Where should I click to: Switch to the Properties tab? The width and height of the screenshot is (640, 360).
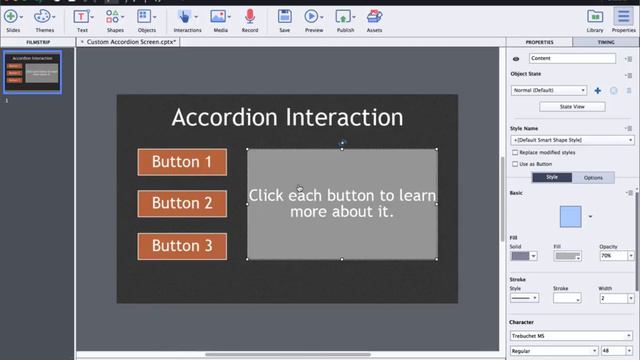[539, 42]
